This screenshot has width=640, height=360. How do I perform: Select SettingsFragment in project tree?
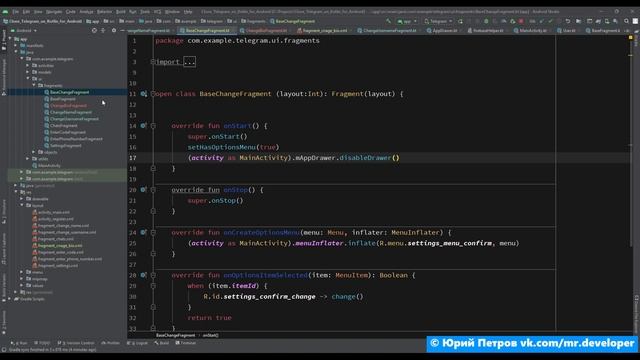click(65, 145)
